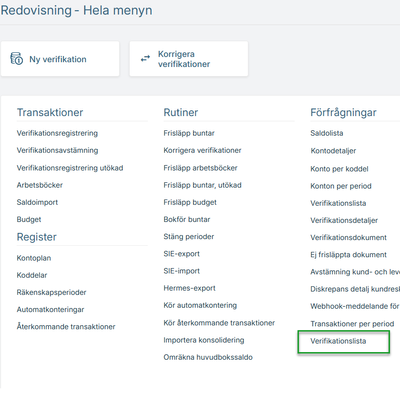
Task: Select the Verifikationsavstämning link
Action: [x=57, y=150]
